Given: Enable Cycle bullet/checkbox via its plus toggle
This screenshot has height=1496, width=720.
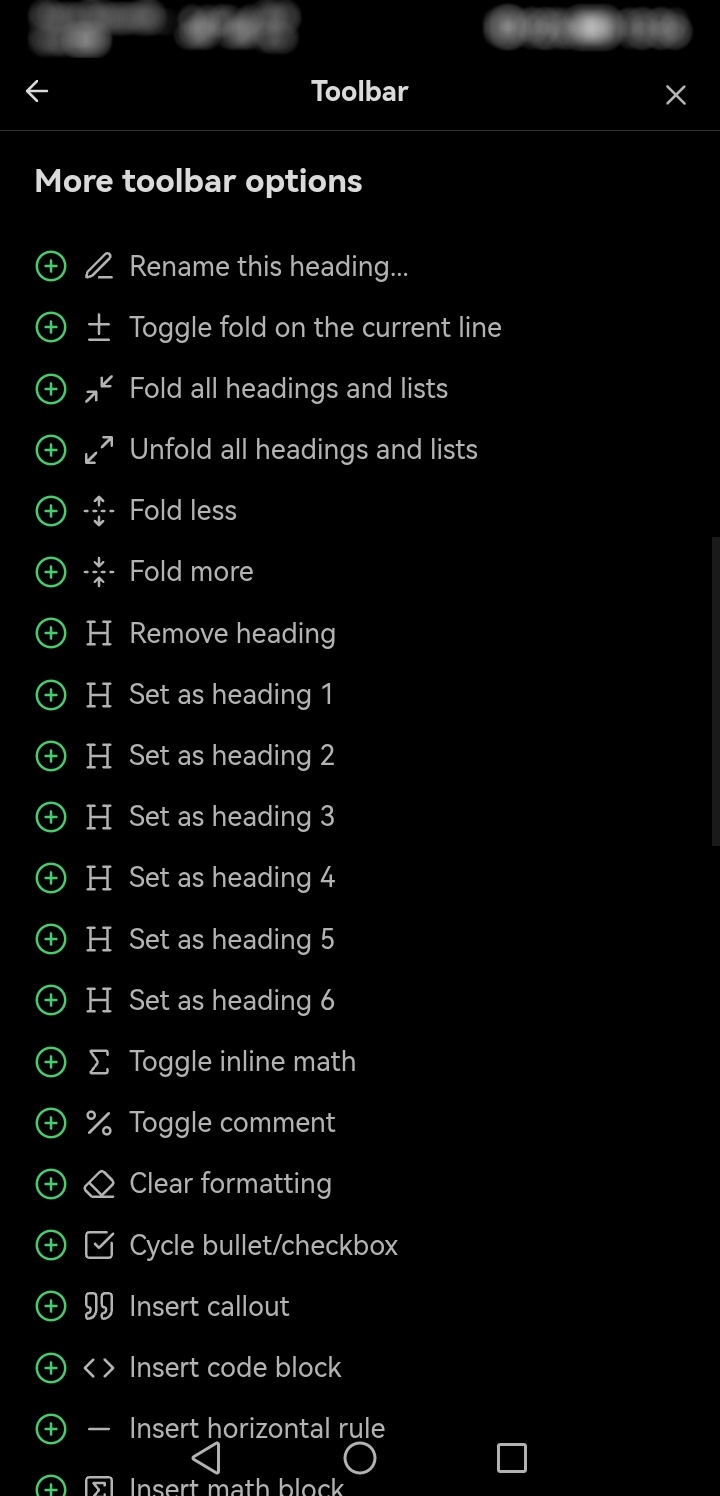Looking at the screenshot, I should (x=51, y=1244).
